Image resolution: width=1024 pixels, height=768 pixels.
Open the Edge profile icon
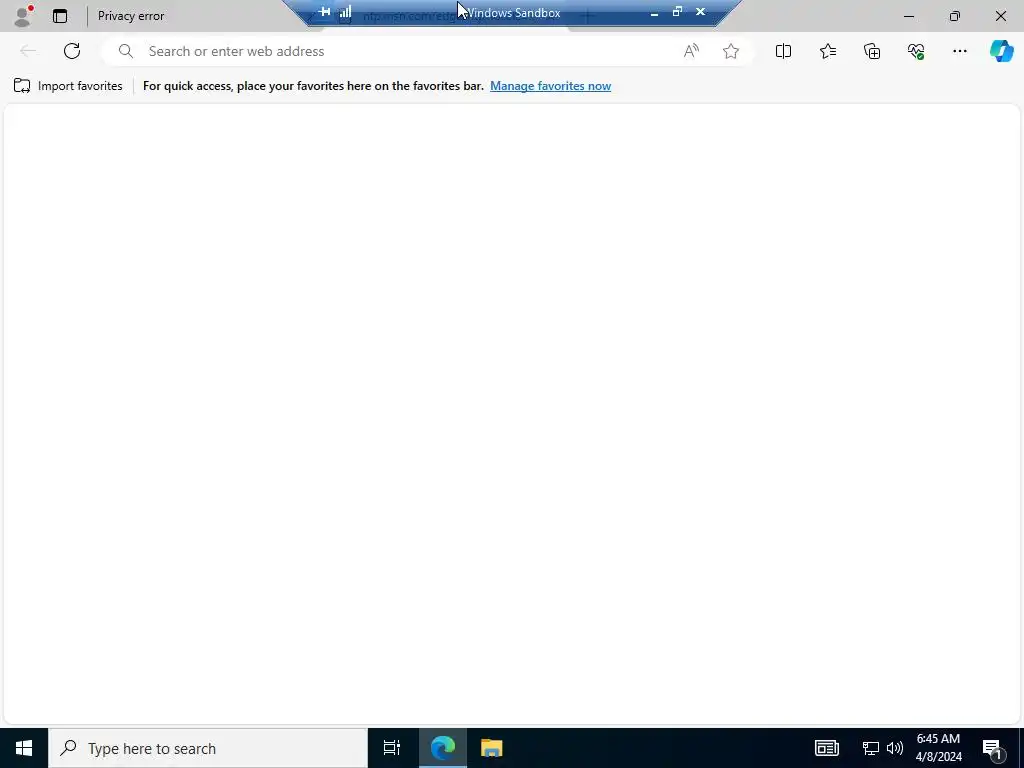(x=23, y=16)
